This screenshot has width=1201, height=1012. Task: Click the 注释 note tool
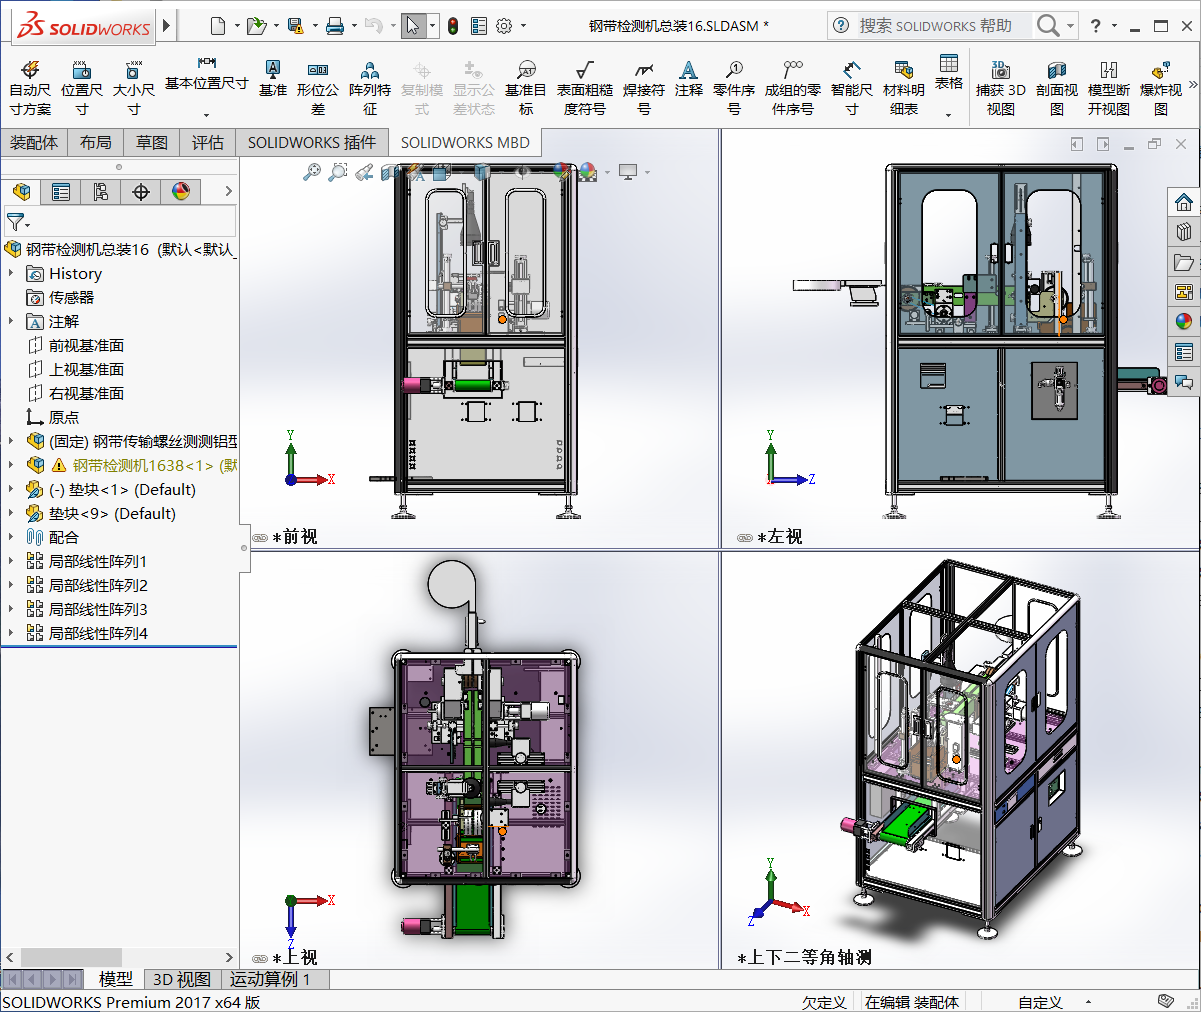[x=688, y=78]
